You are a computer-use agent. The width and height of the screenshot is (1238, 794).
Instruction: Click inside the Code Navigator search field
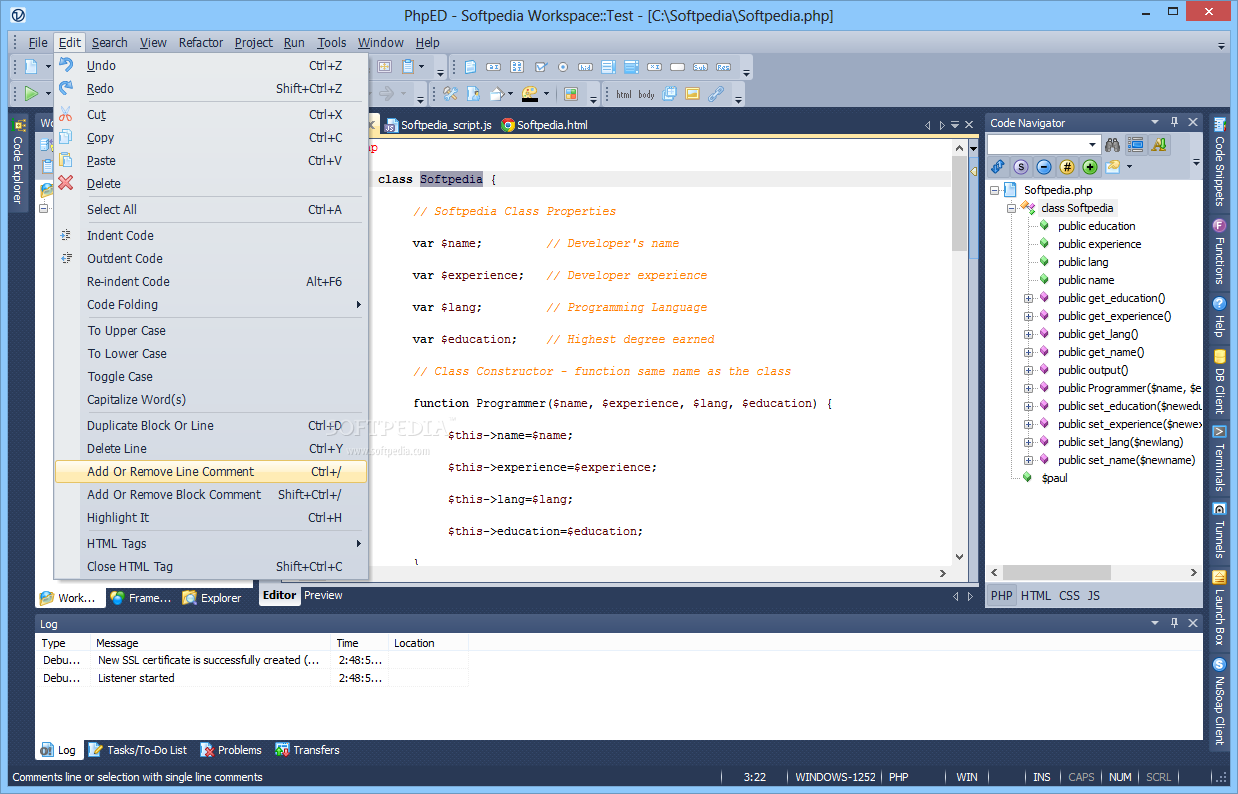coord(1036,145)
